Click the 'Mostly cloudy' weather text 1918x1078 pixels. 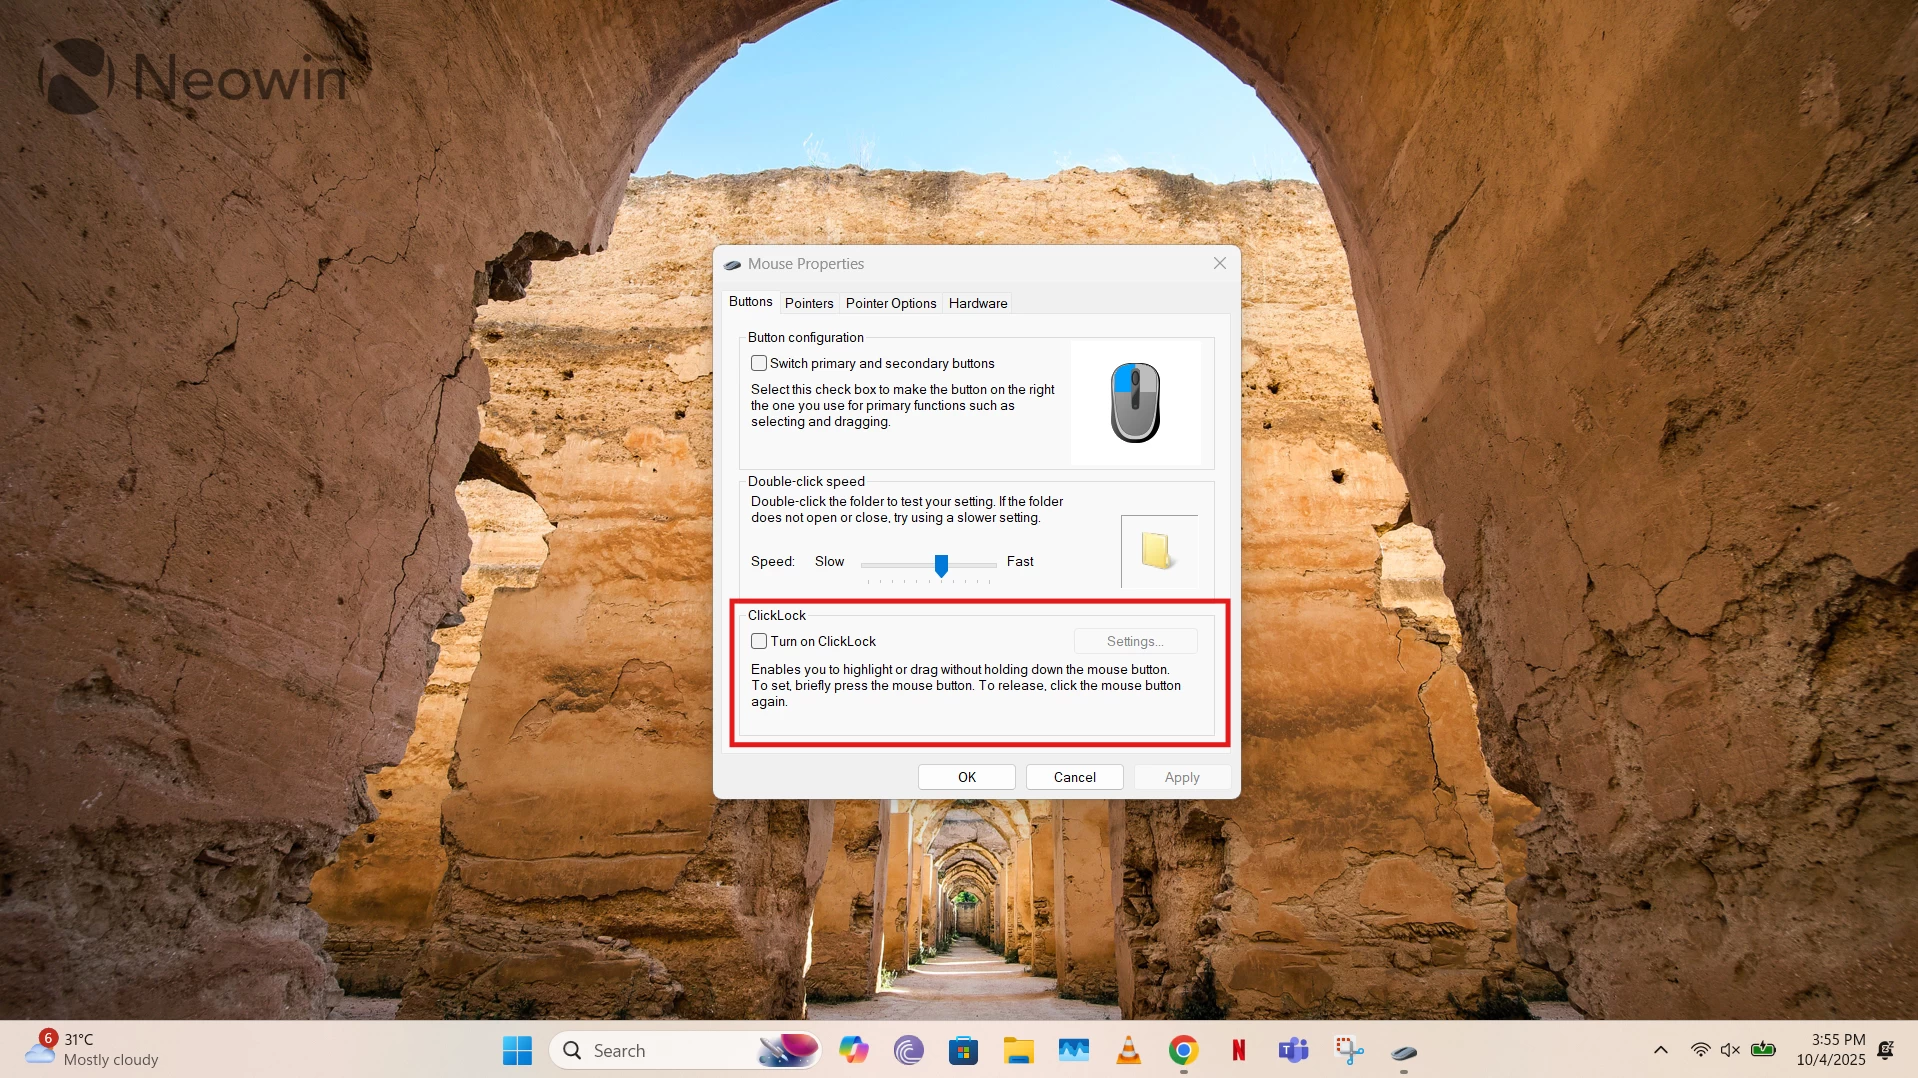pyautogui.click(x=111, y=1060)
